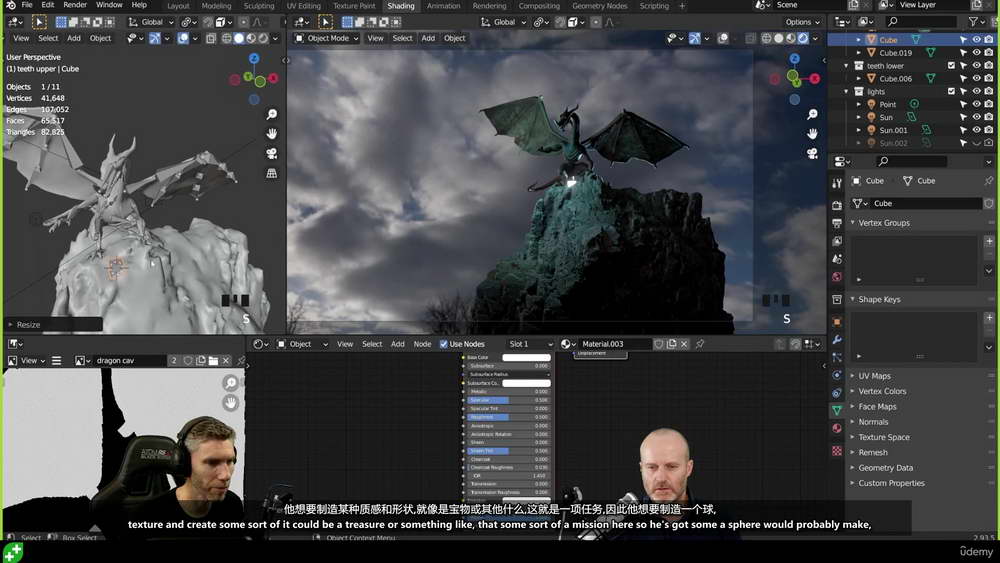Select rendered shading mode in right viewport
Screen dimensions: 1000x563
pos(803,38)
